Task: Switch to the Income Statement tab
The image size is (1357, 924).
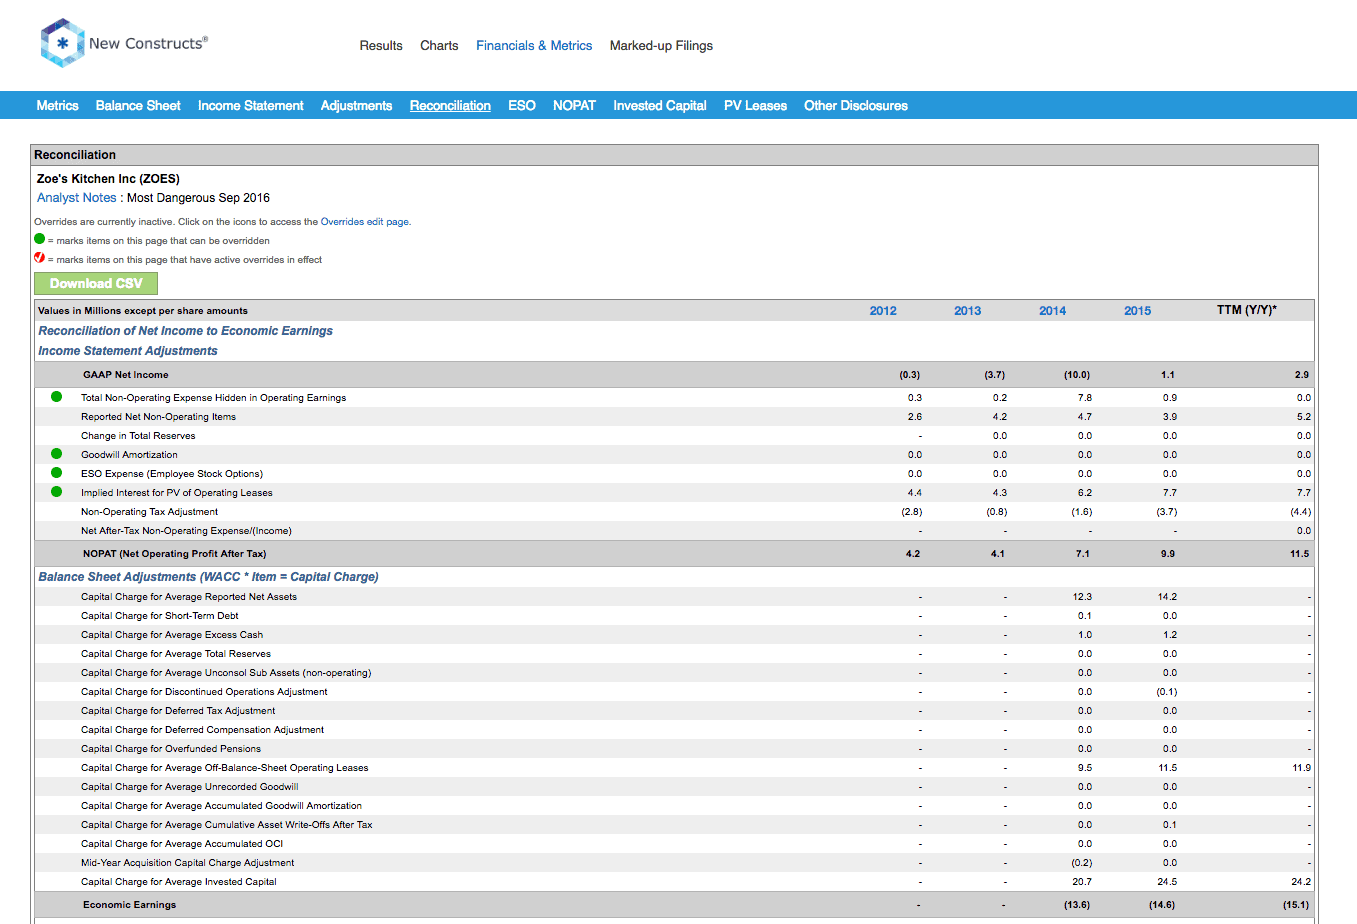Action: [x=251, y=105]
